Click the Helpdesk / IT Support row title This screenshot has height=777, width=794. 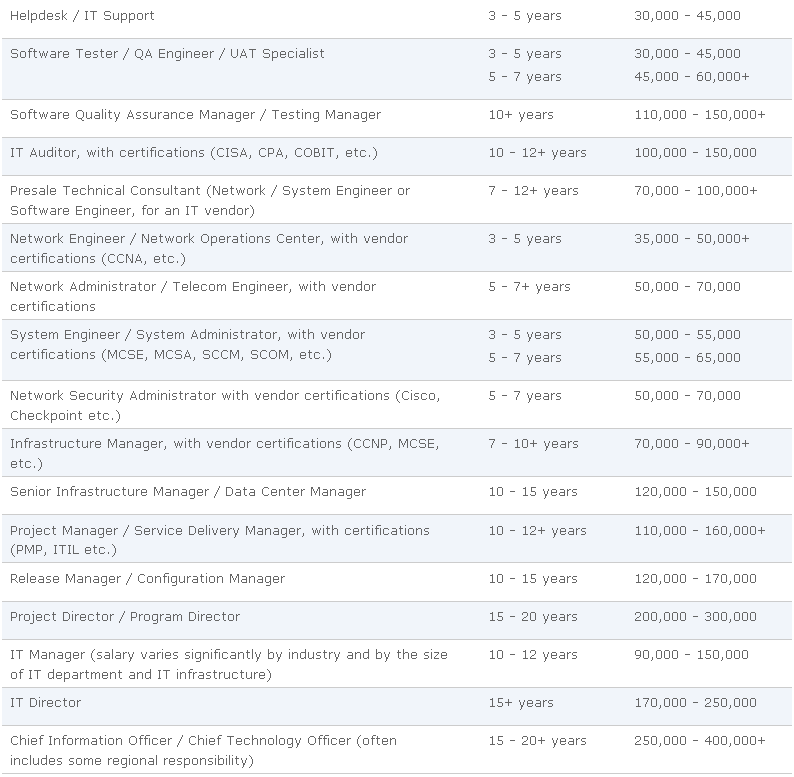tap(82, 16)
